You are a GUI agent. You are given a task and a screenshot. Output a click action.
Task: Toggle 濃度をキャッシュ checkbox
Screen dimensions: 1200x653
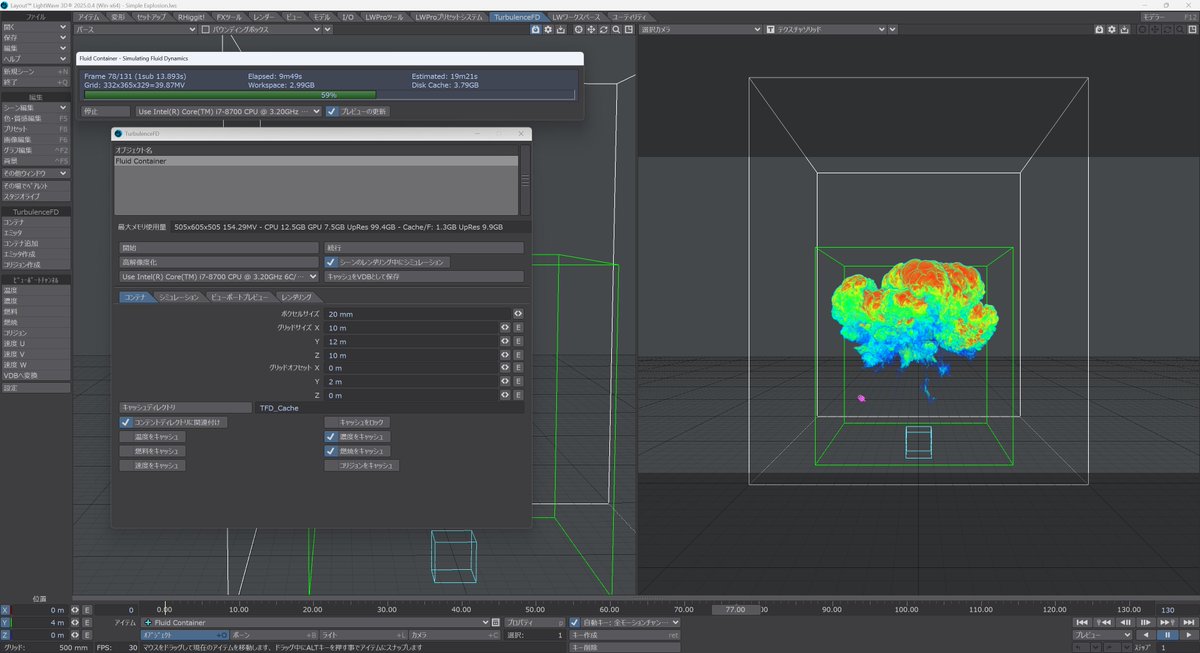click(331, 437)
